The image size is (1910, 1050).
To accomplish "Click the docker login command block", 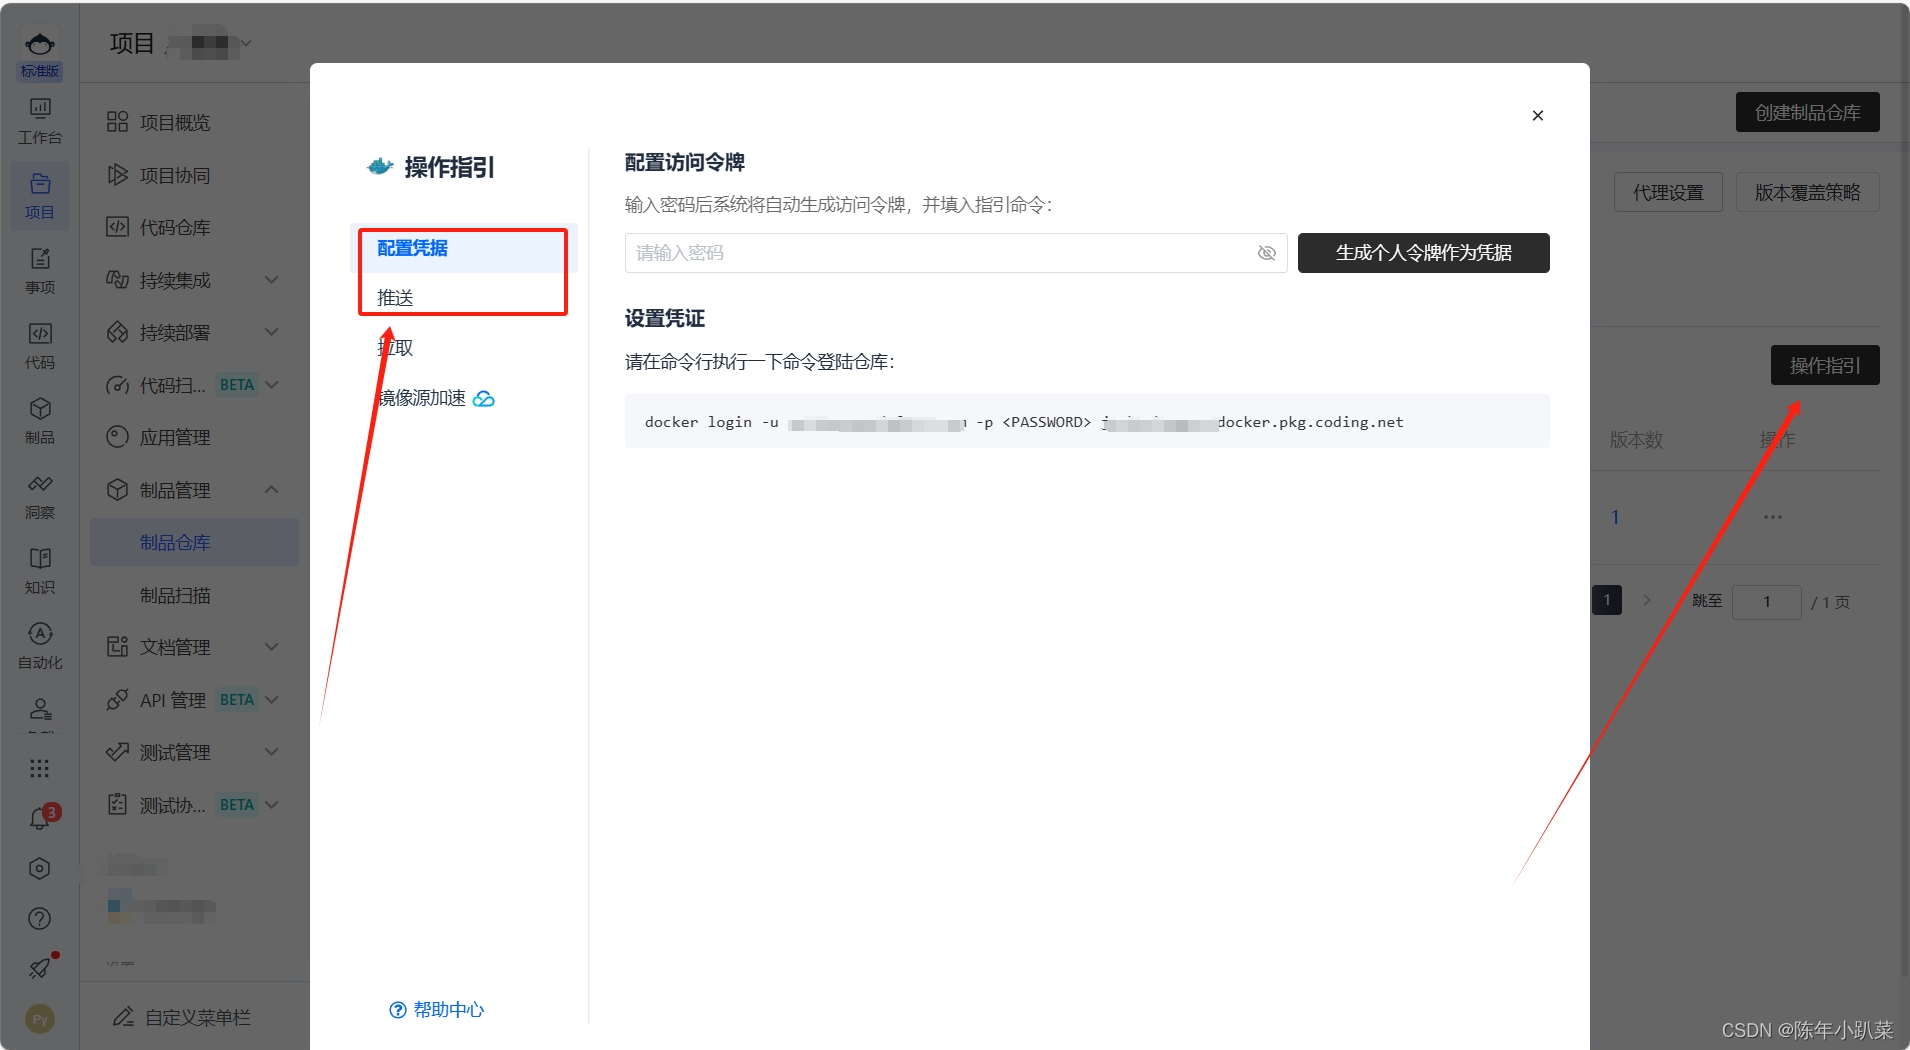I will [1087, 422].
